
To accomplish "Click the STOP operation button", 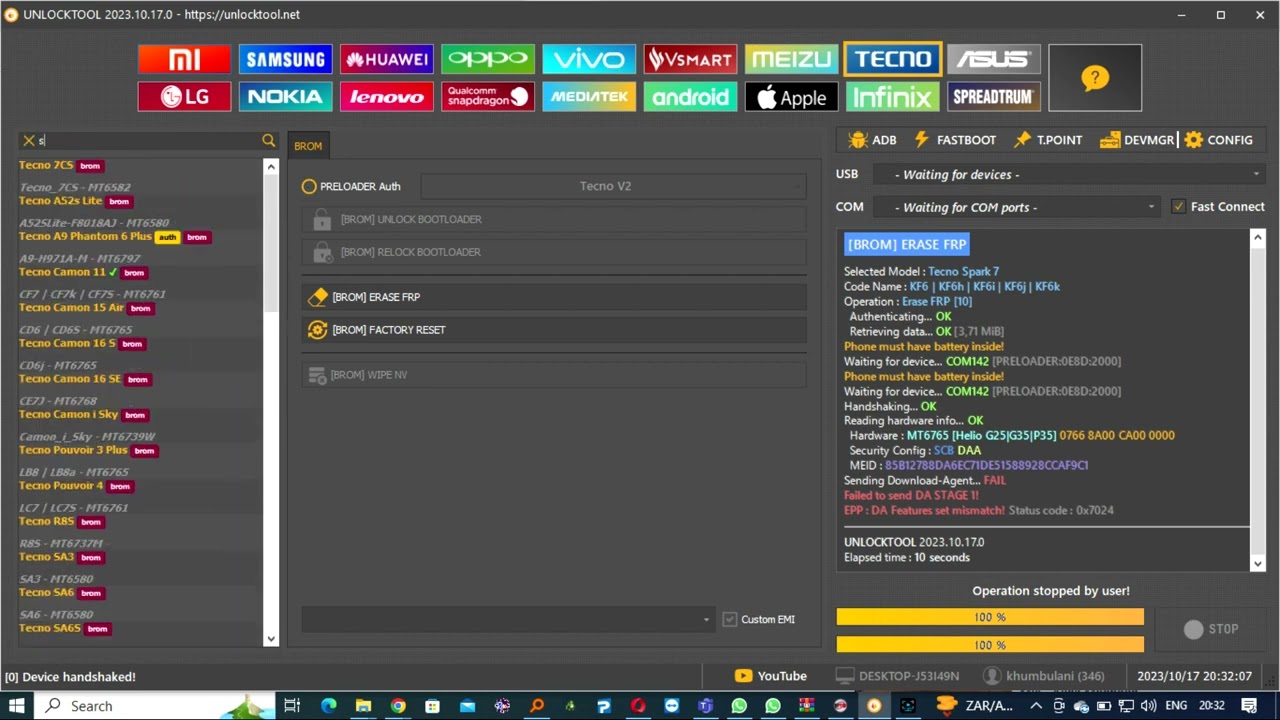I will pos(1211,629).
